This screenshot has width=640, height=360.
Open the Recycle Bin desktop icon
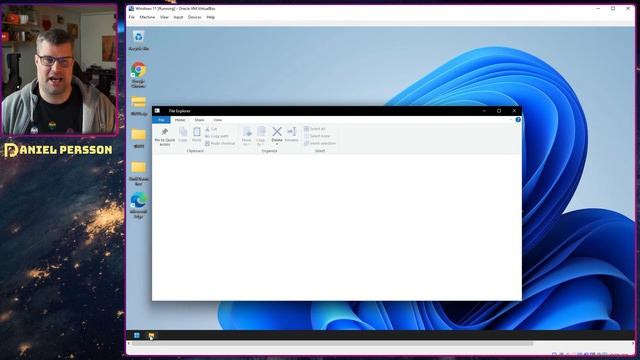139,41
